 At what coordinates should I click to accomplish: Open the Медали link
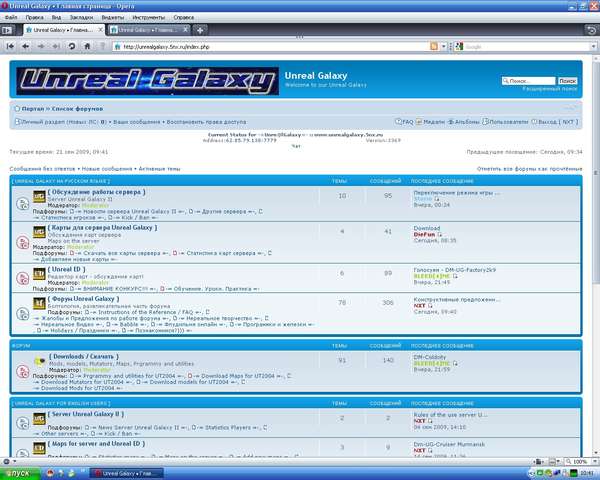(x=434, y=122)
